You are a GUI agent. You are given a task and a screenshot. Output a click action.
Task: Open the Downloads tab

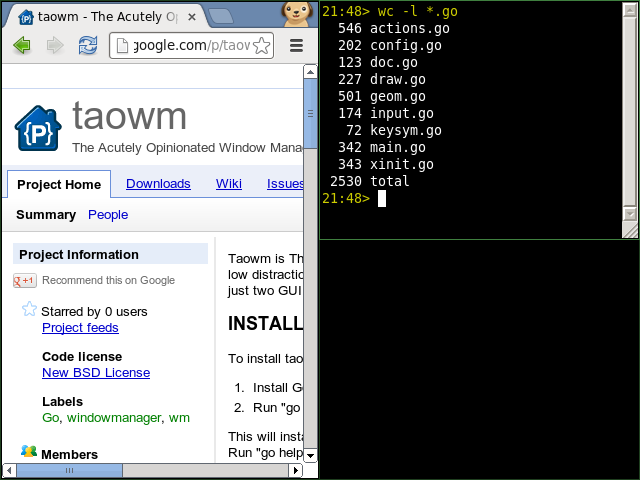158,184
